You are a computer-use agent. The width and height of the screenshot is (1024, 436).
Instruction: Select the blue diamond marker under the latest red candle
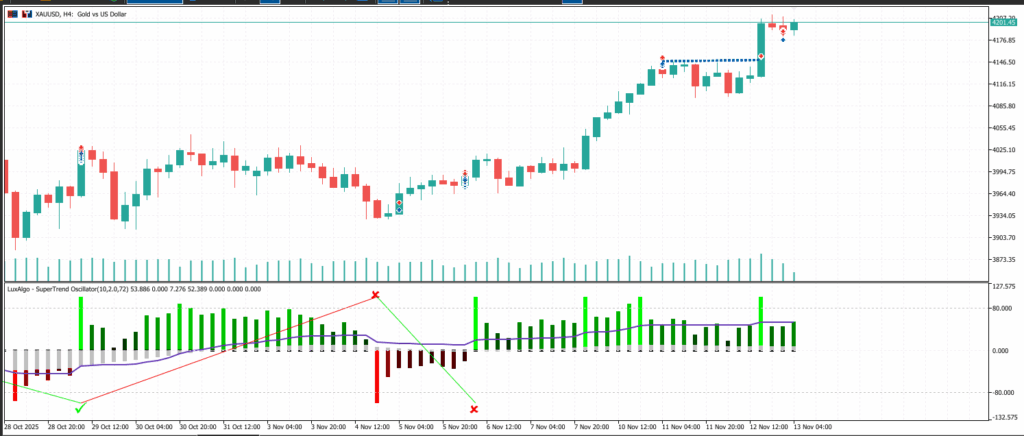[783, 40]
